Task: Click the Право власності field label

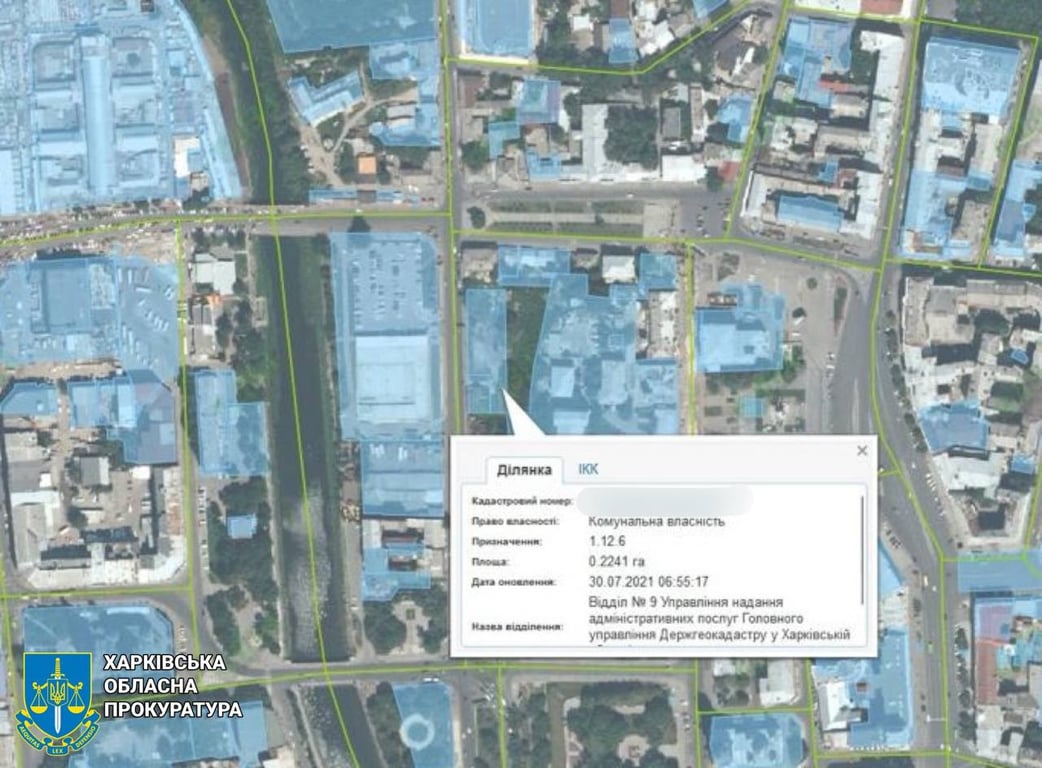Action: [516, 521]
